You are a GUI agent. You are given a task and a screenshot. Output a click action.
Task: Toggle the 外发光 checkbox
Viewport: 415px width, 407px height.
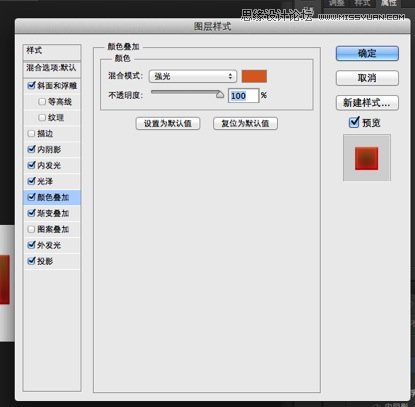click(31, 245)
